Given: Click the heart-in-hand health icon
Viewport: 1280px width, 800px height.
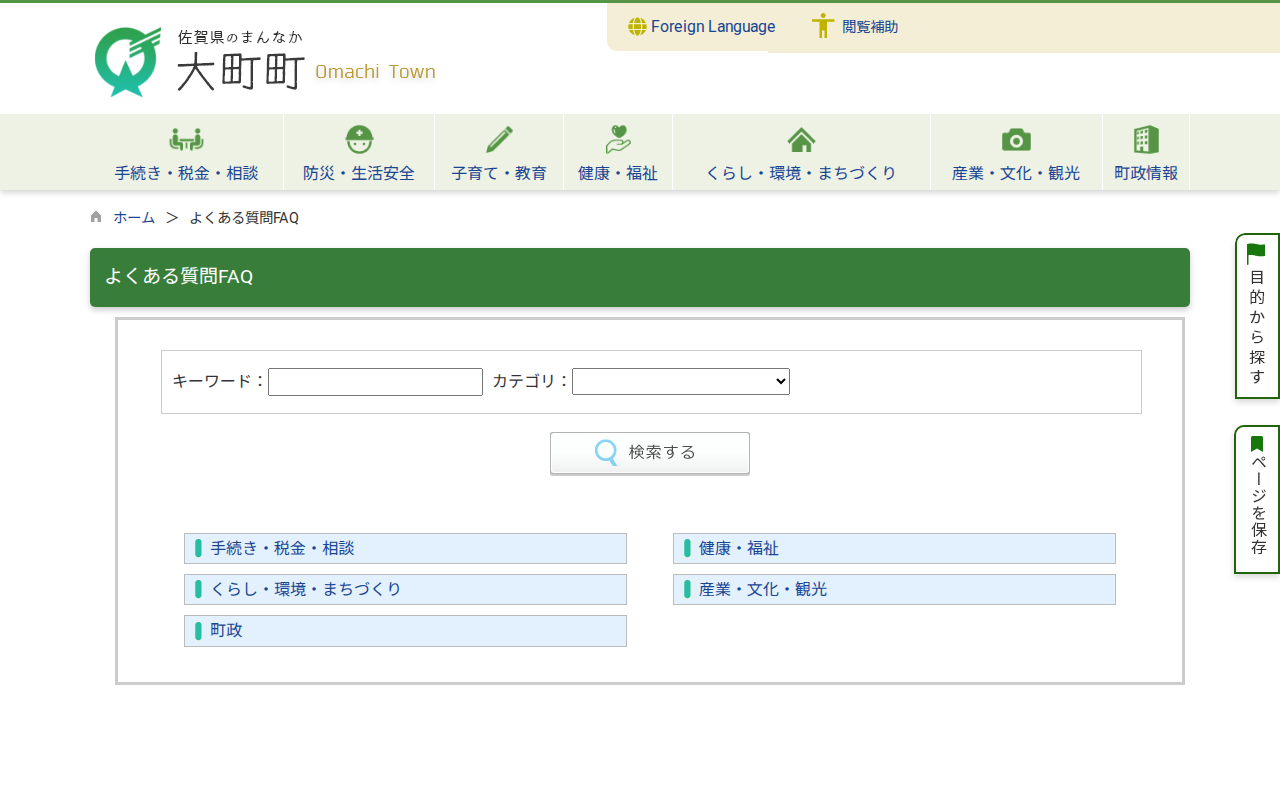Looking at the screenshot, I should click(618, 140).
